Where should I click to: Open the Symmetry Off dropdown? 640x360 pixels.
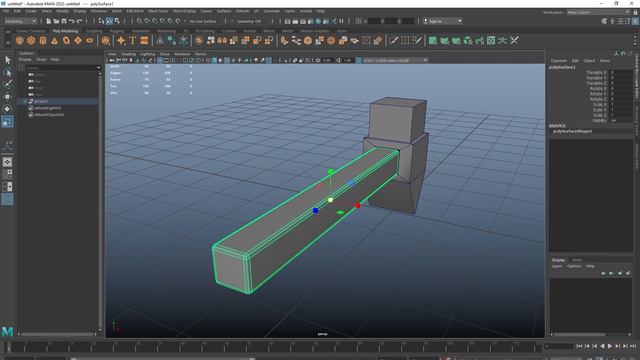pyautogui.click(x=249, y=21)
